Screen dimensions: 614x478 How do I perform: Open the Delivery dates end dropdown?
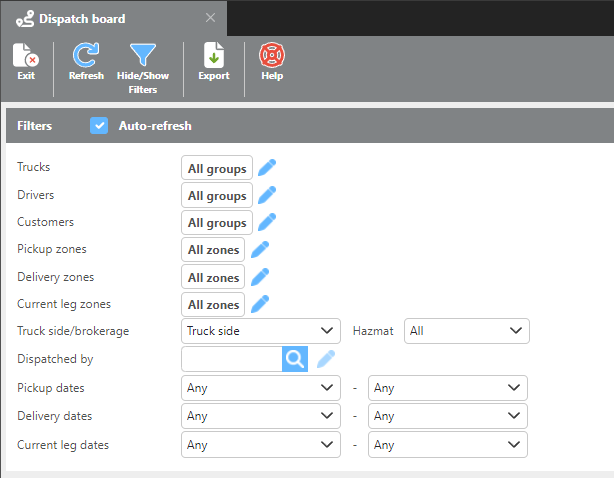pyautogui.click(x=447, y=416)
